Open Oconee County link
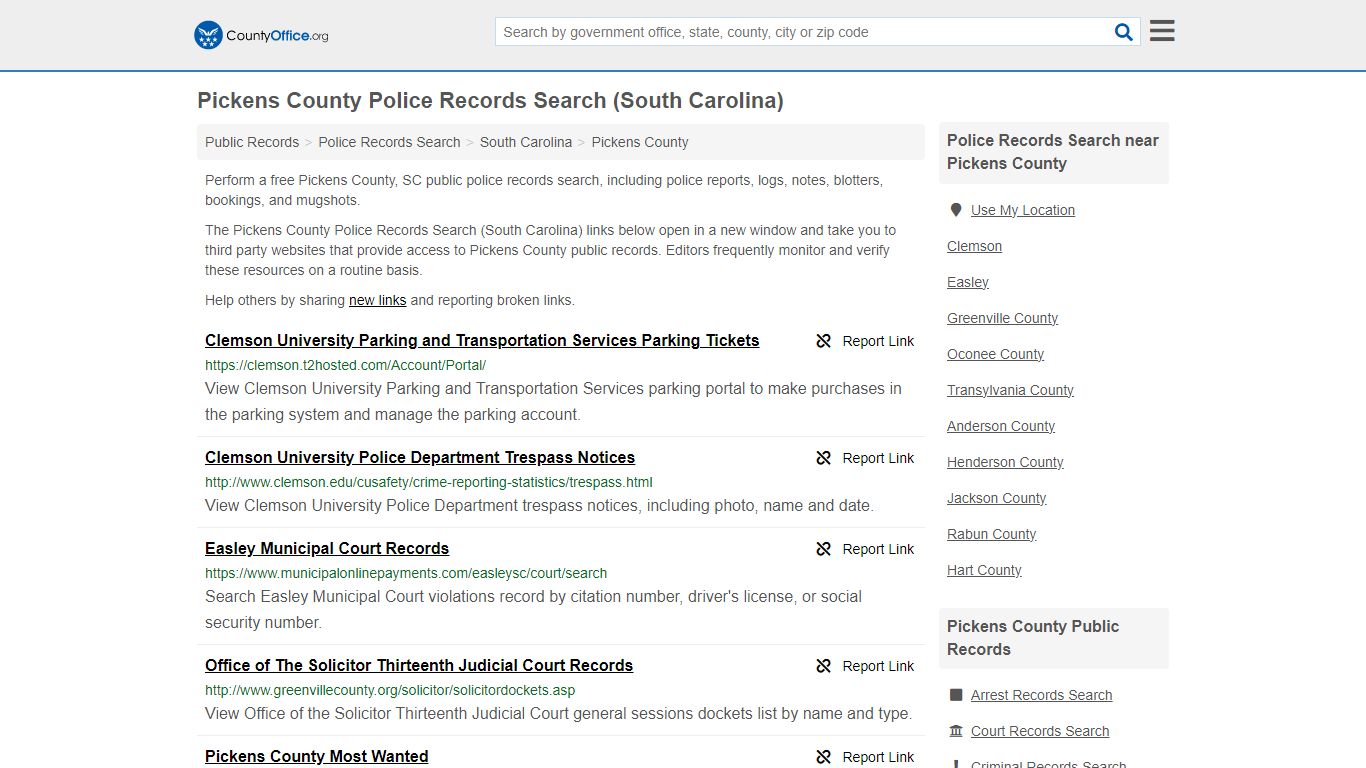 995,354
